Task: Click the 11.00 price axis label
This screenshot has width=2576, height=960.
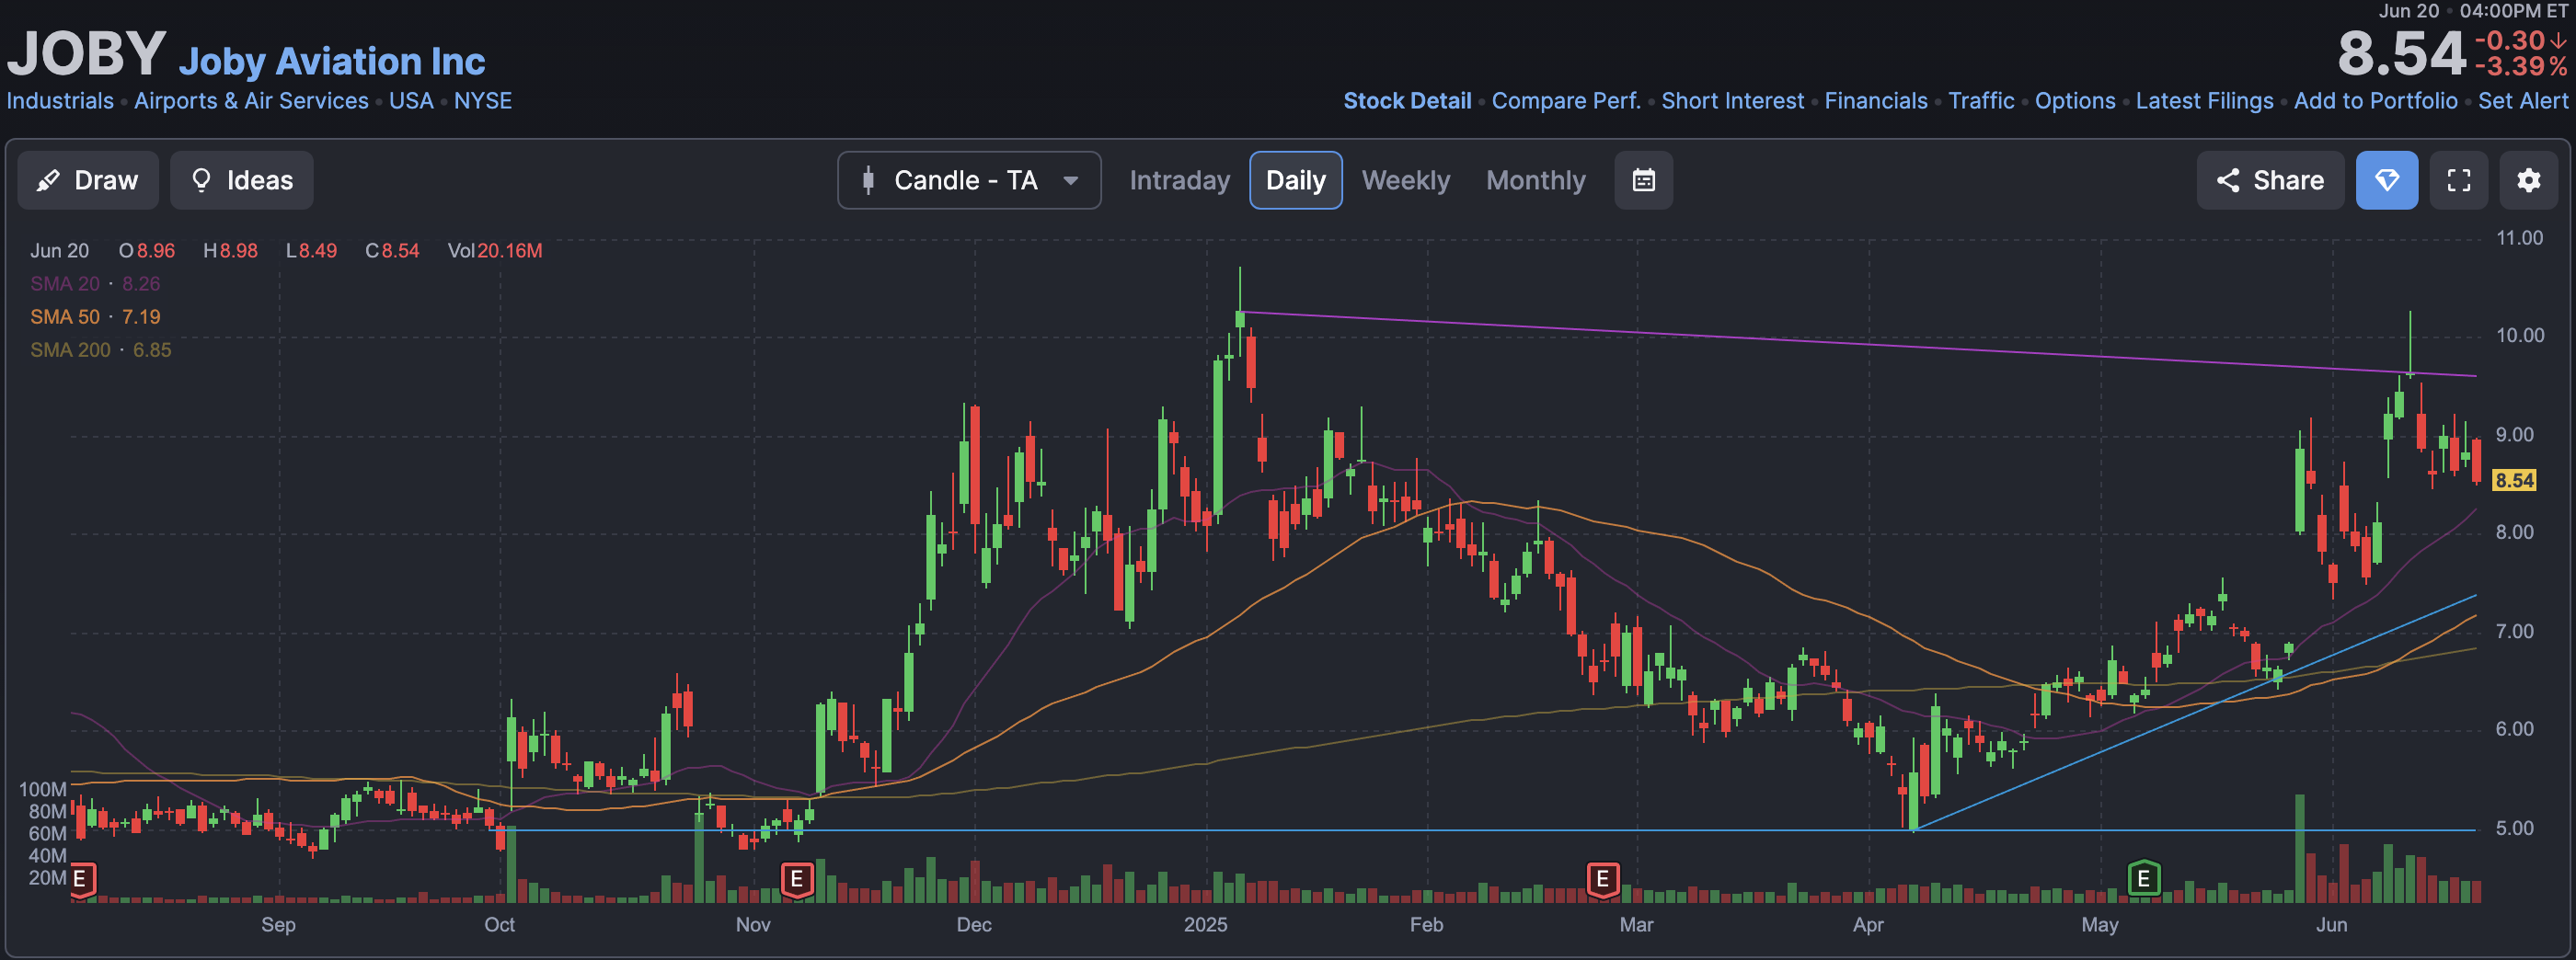Action: [2519, 238]
